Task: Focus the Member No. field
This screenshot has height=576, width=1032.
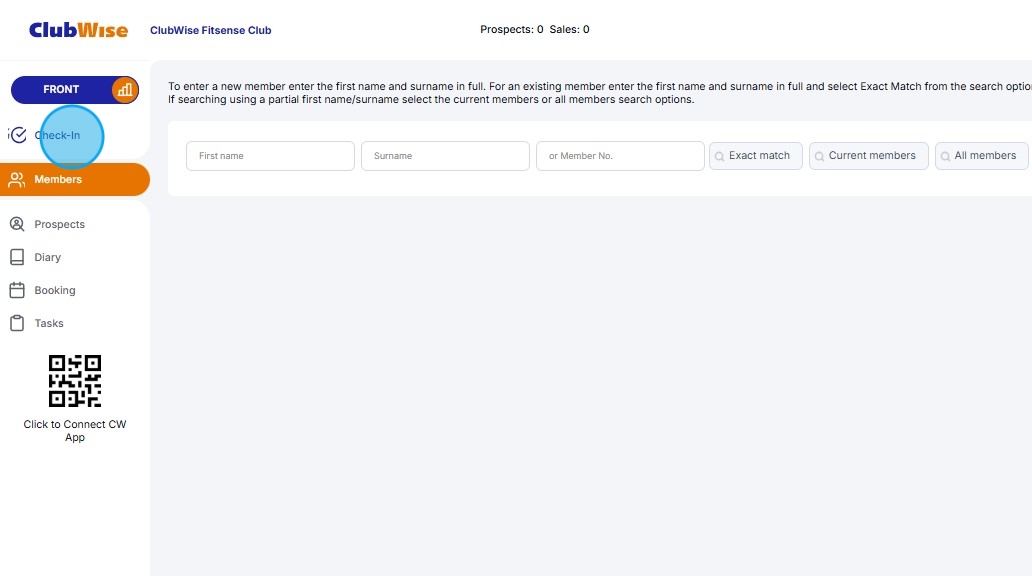Action: pyautogui.click(x=621, y=156)
